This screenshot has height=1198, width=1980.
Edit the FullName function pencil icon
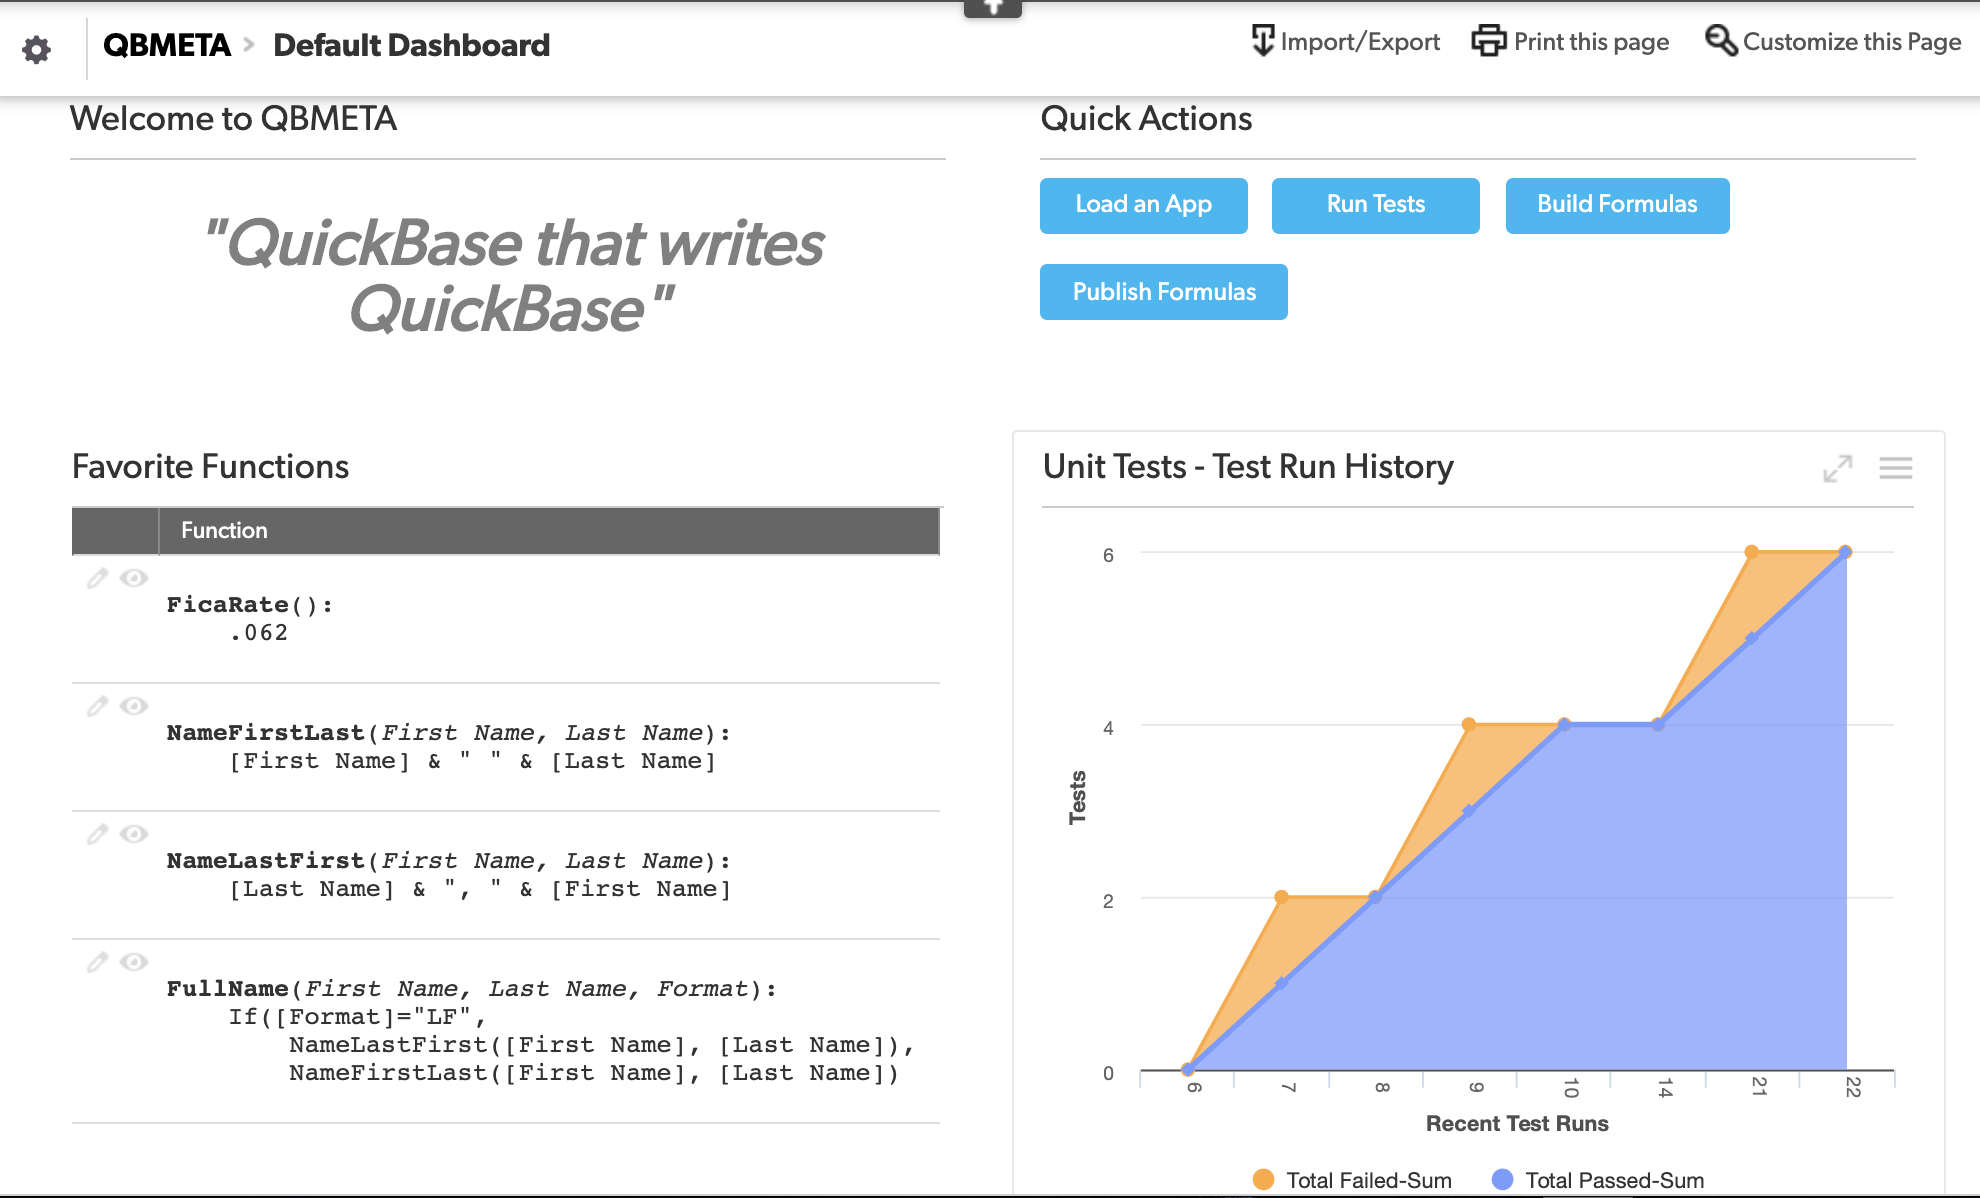97,962
